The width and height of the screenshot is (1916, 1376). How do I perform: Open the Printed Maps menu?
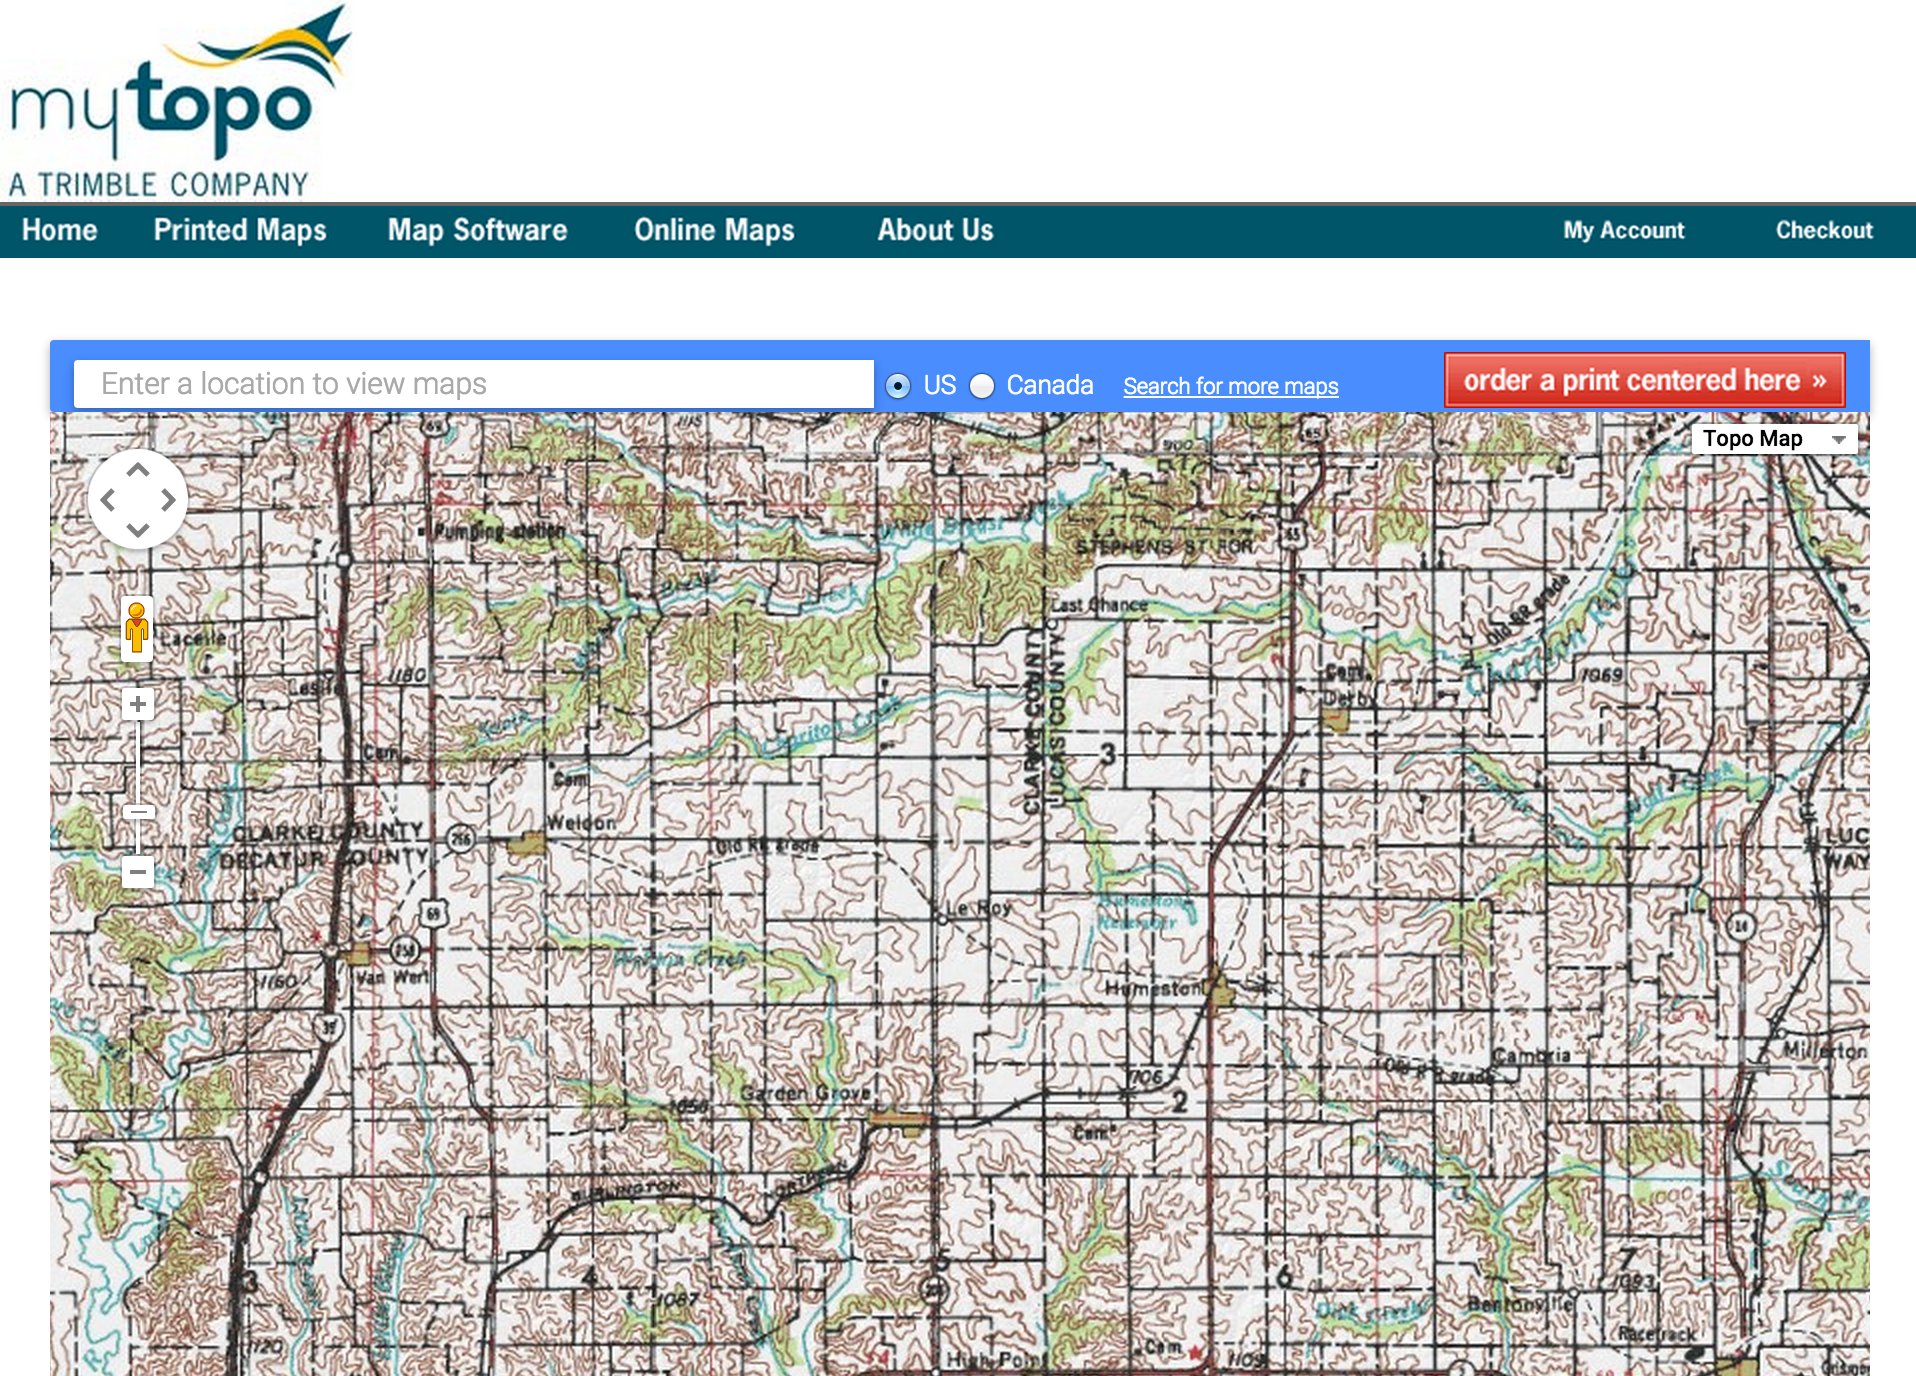(240, 230)
